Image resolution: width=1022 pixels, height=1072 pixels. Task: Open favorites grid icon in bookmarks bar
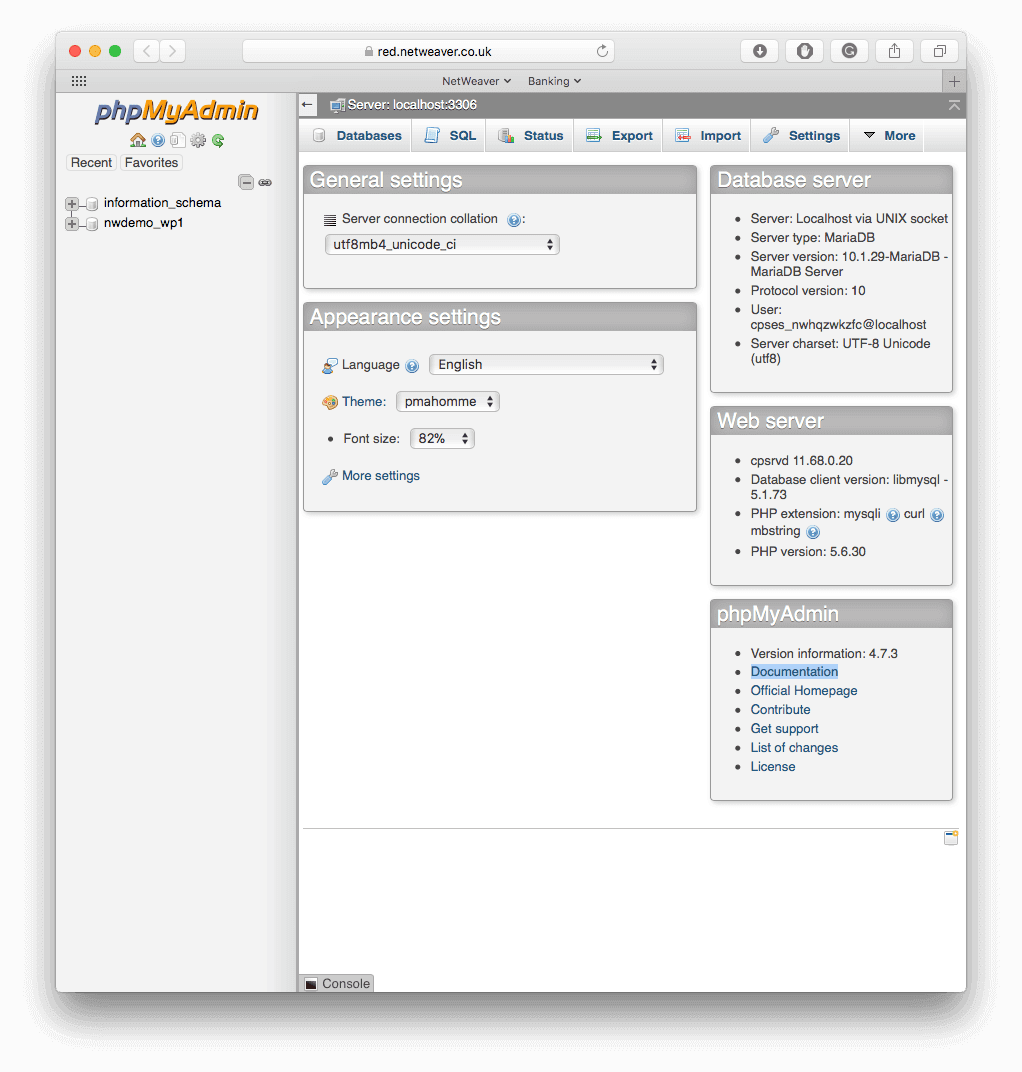(x=79, y=81)
